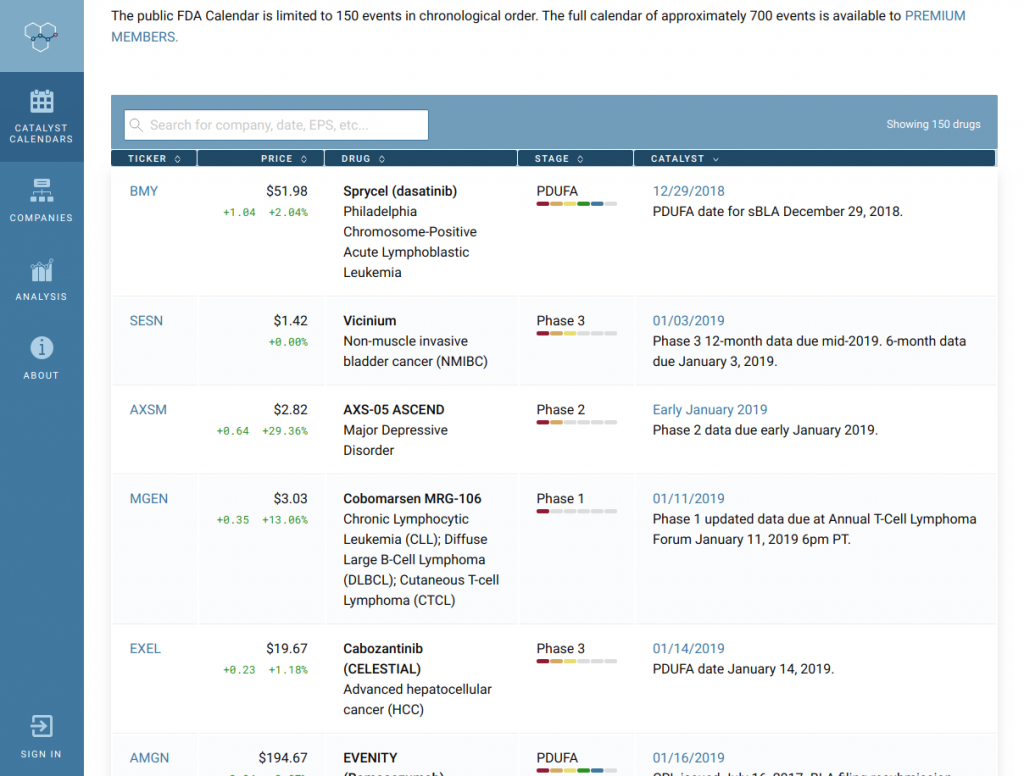This screenshot has width=1024, height=776.
Task: Click the Cobomarsen MRG-106 drug name
Action: click(x=412, y=498)
